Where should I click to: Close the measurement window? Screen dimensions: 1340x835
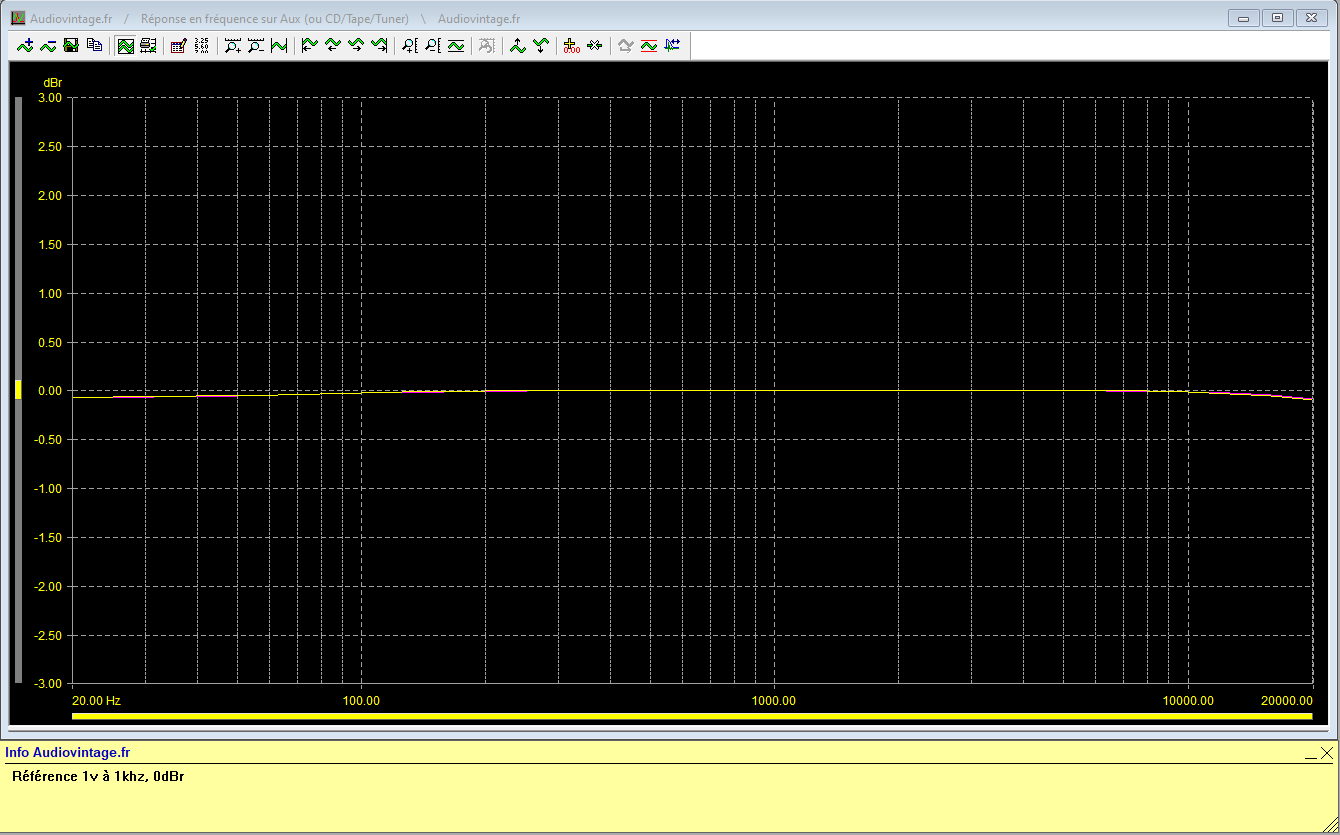(1310, 18)
